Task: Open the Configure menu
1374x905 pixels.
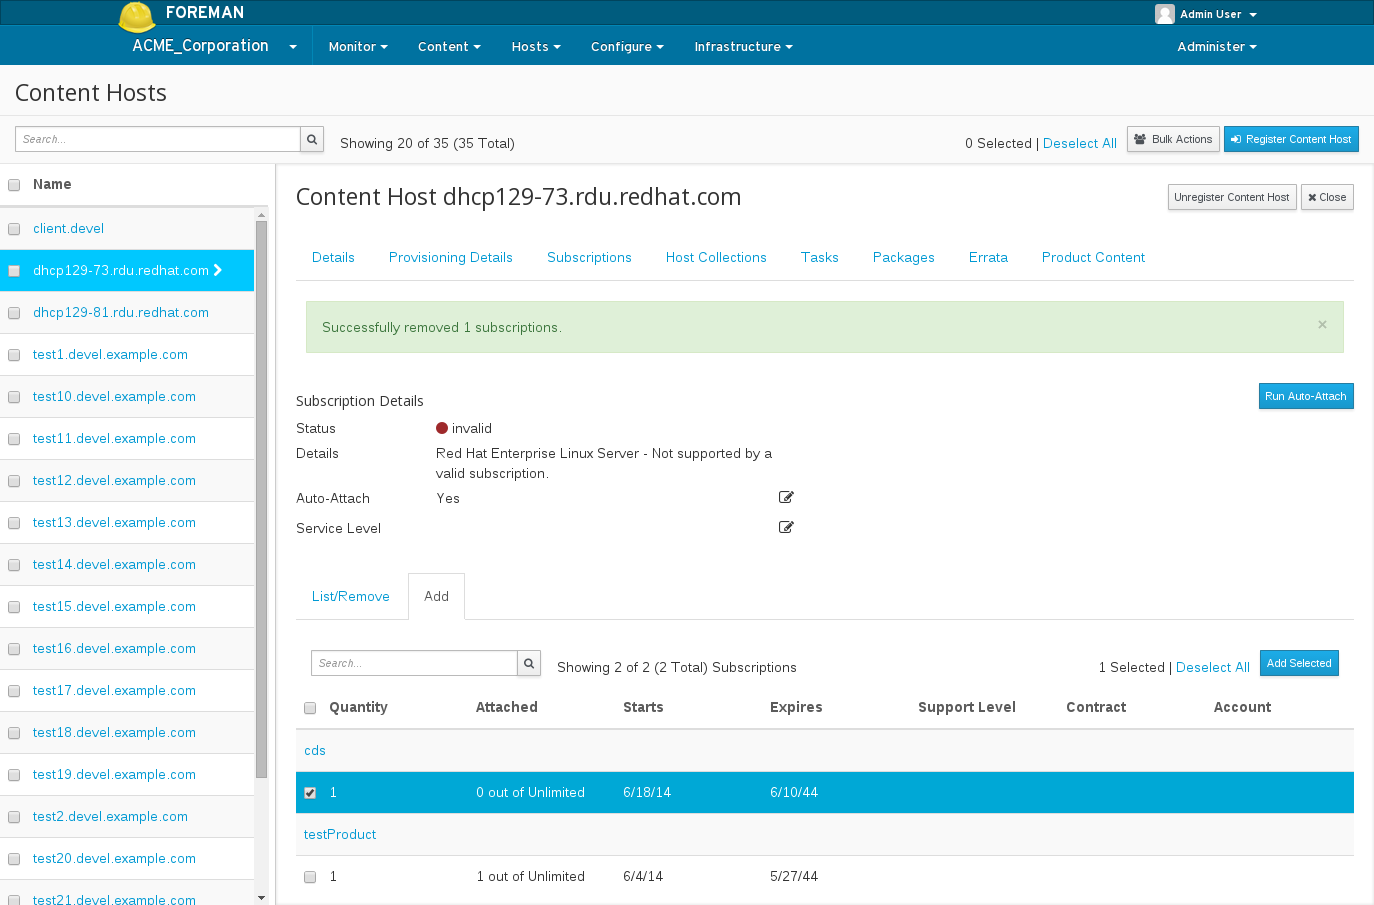Action: tap(627, 46)
